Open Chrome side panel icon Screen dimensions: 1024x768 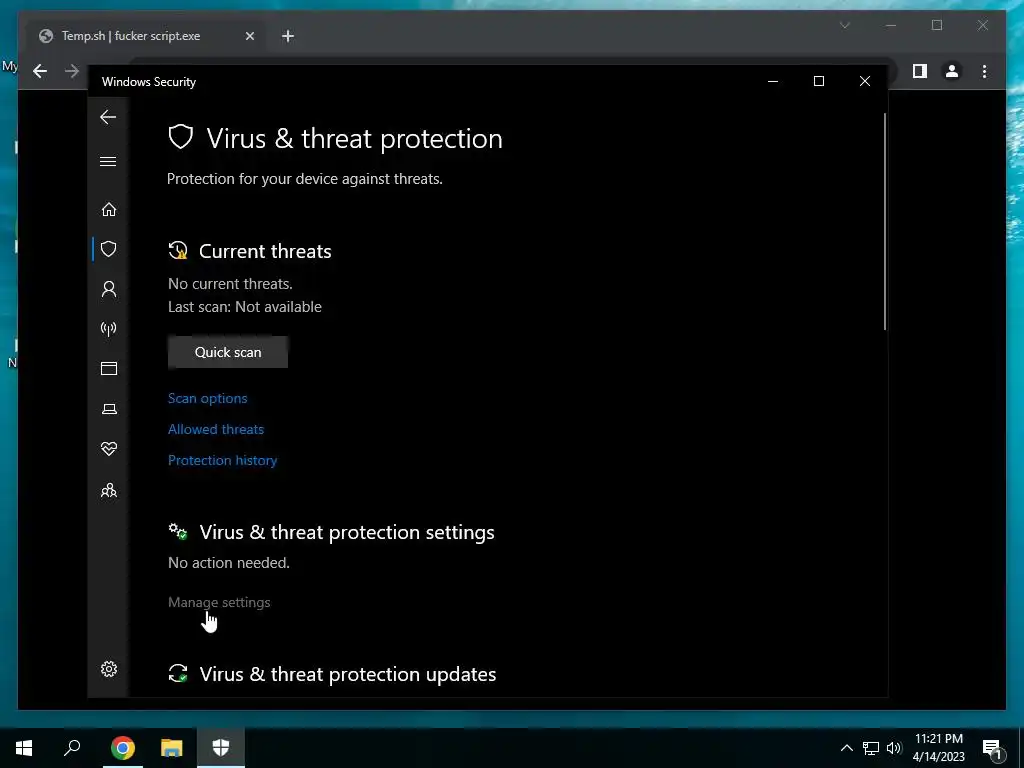click(x=920, y=71)
